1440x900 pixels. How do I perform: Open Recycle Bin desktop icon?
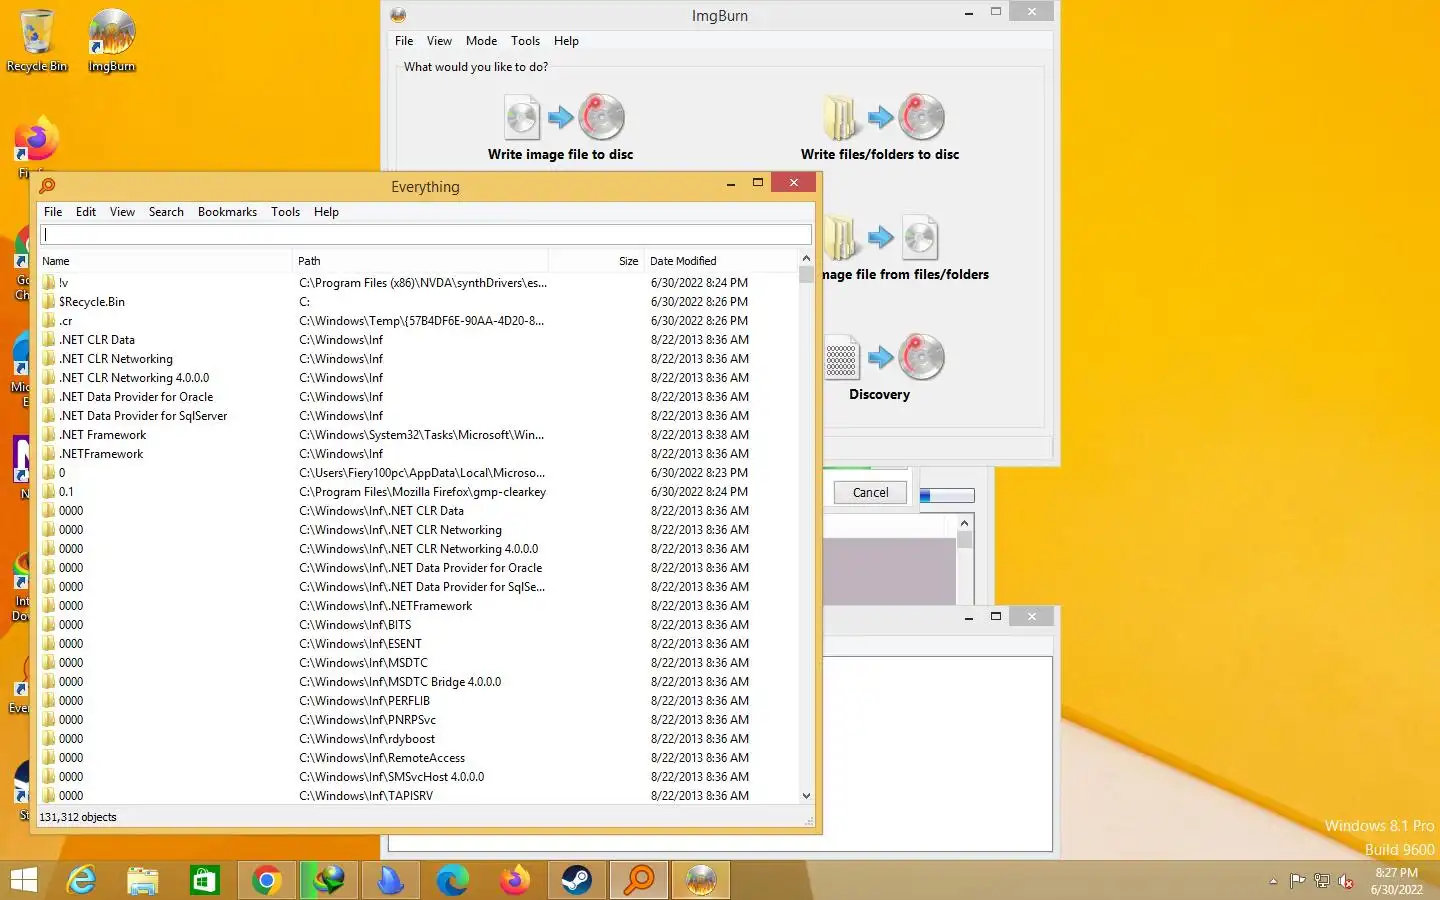(37, 41)
